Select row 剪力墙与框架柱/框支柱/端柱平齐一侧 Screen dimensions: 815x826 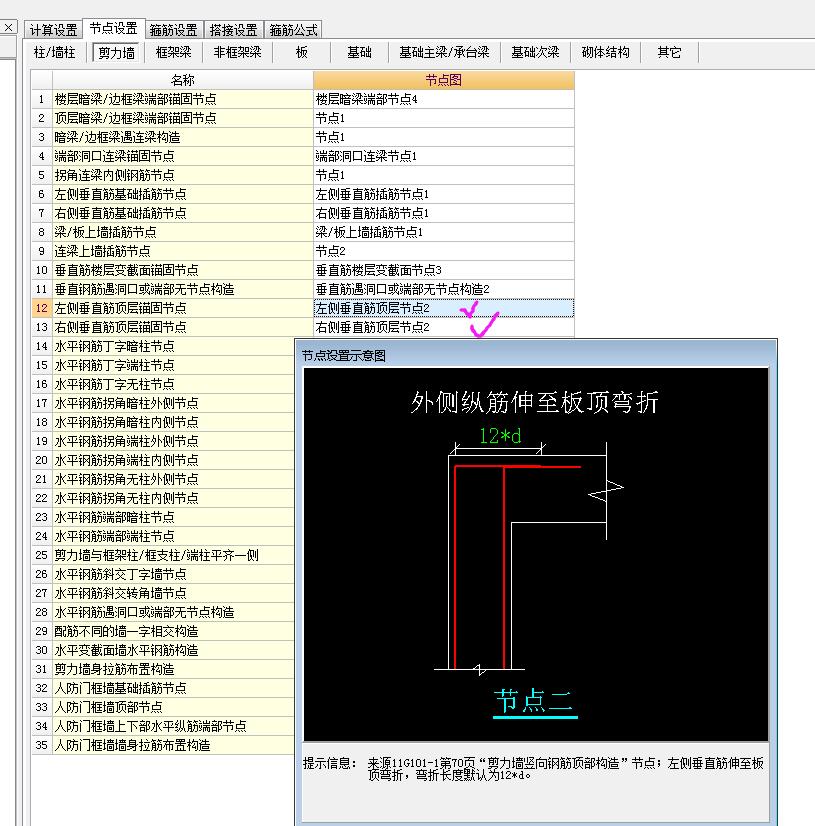[173, 555]
